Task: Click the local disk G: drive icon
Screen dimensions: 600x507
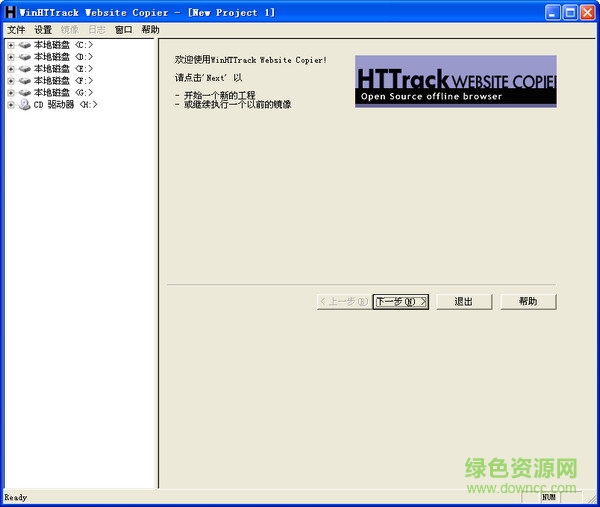Action: [x=25, y=93]
